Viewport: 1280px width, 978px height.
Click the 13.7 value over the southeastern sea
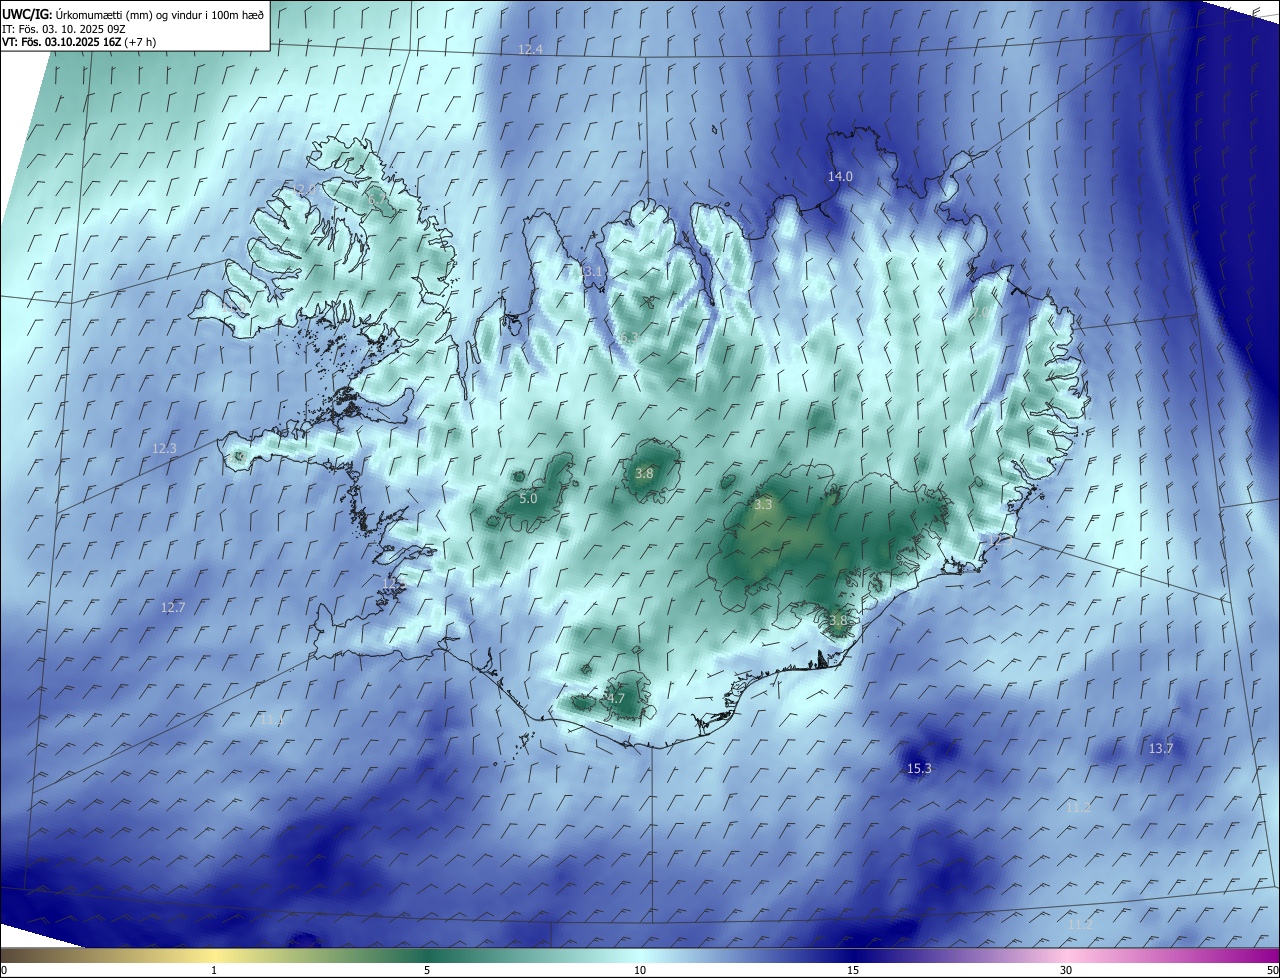(1161, 748)
